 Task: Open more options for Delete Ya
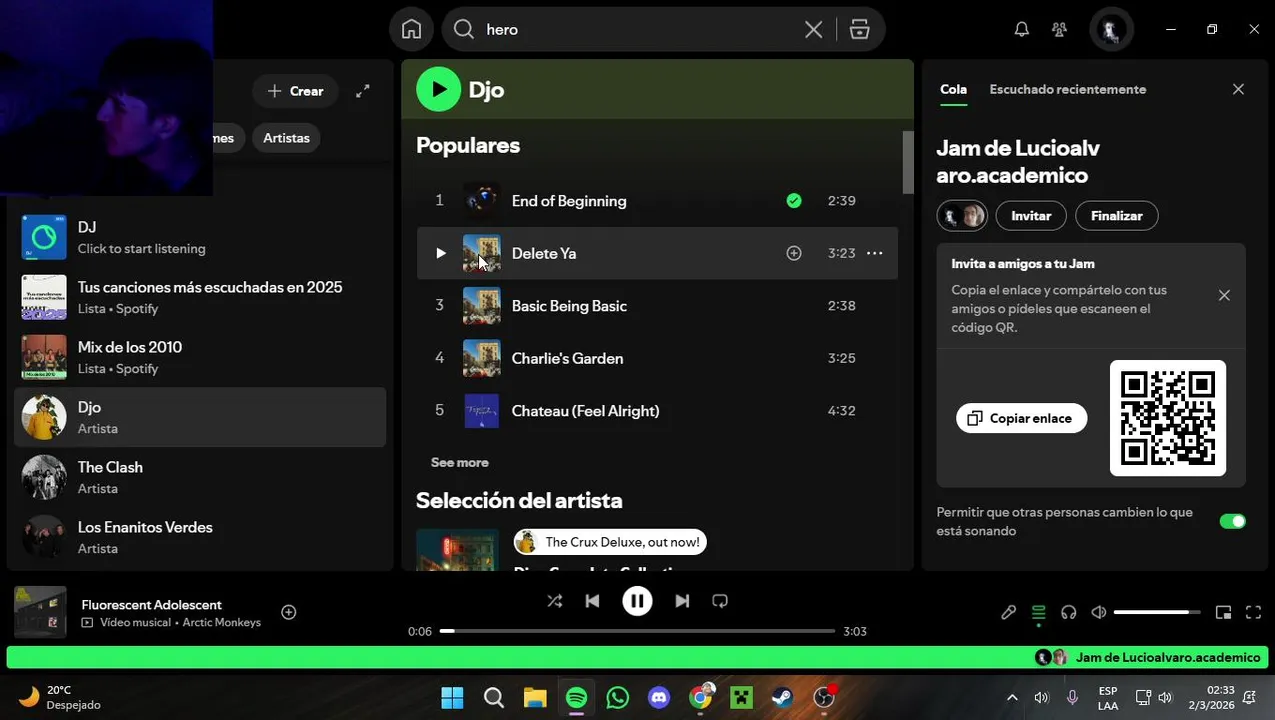point(875,253)
